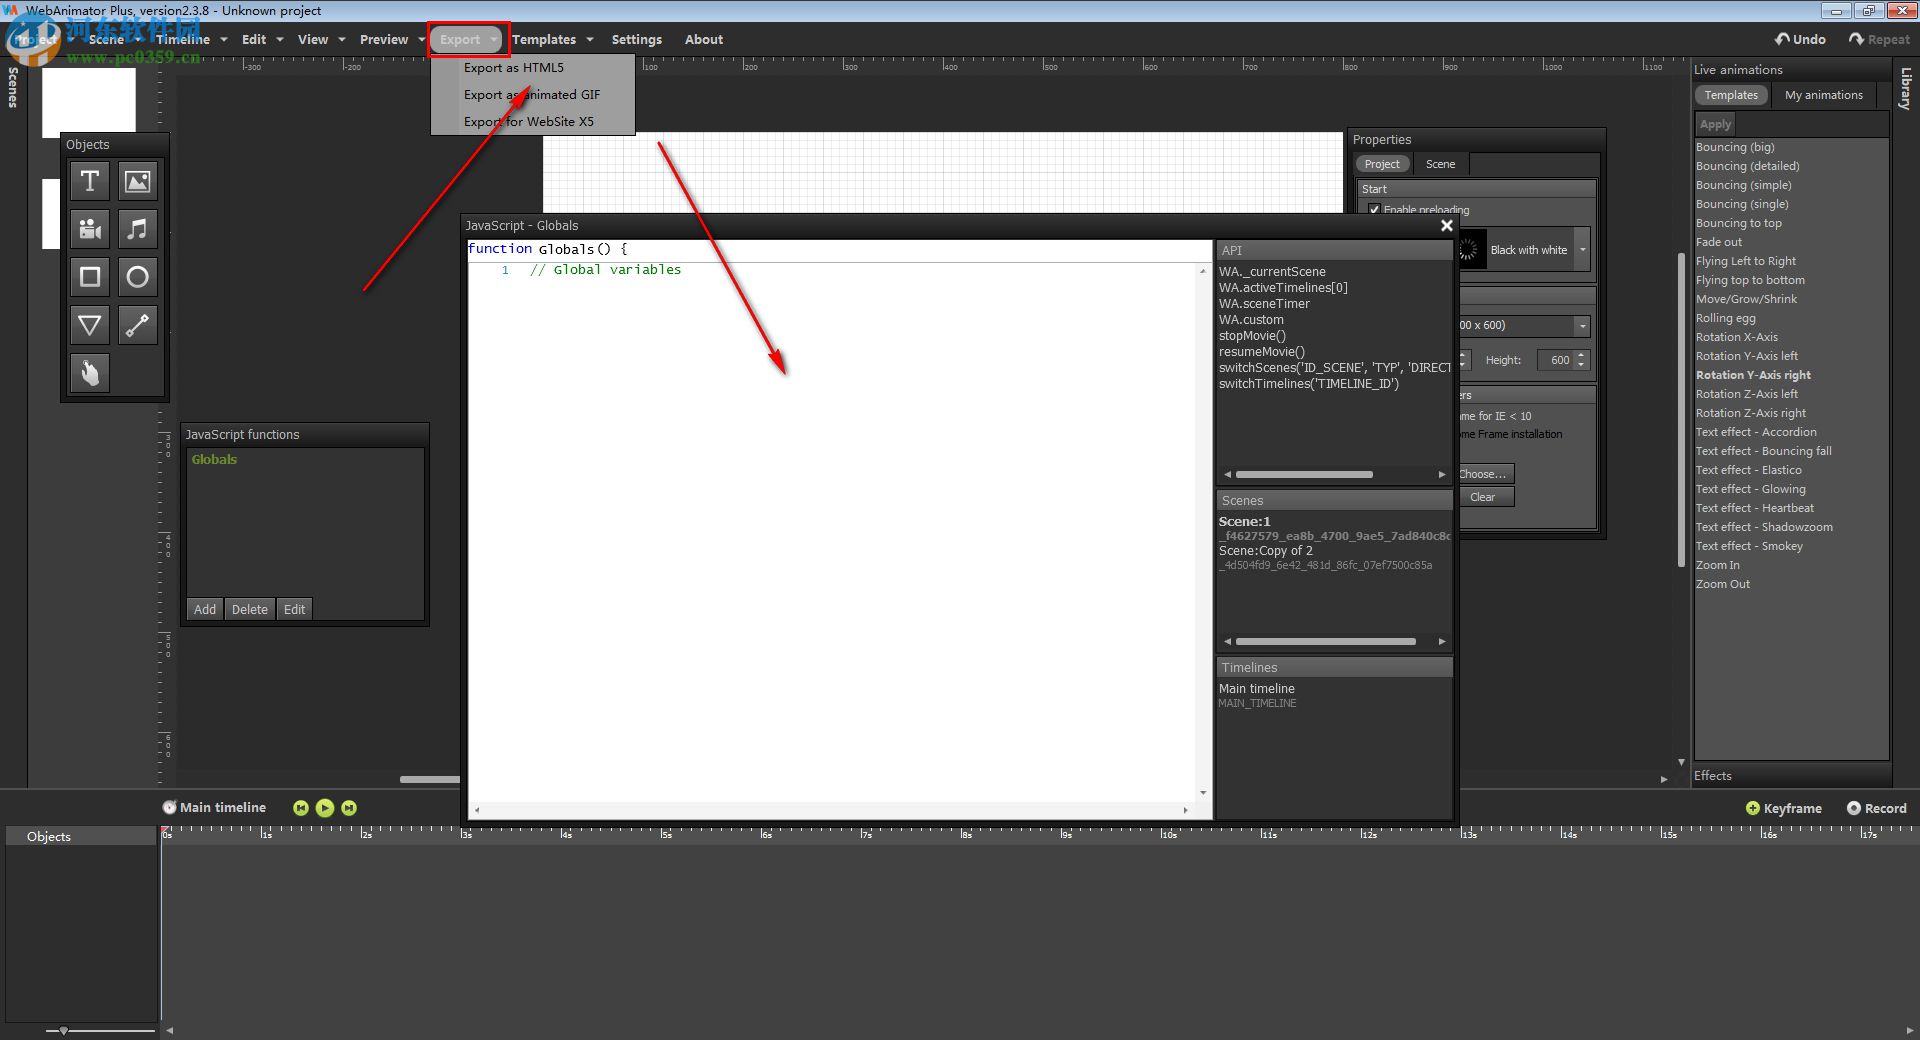1920x1040 pixels.
Task: Select the Hand interaction tool
Action: (x=90, y=373)
